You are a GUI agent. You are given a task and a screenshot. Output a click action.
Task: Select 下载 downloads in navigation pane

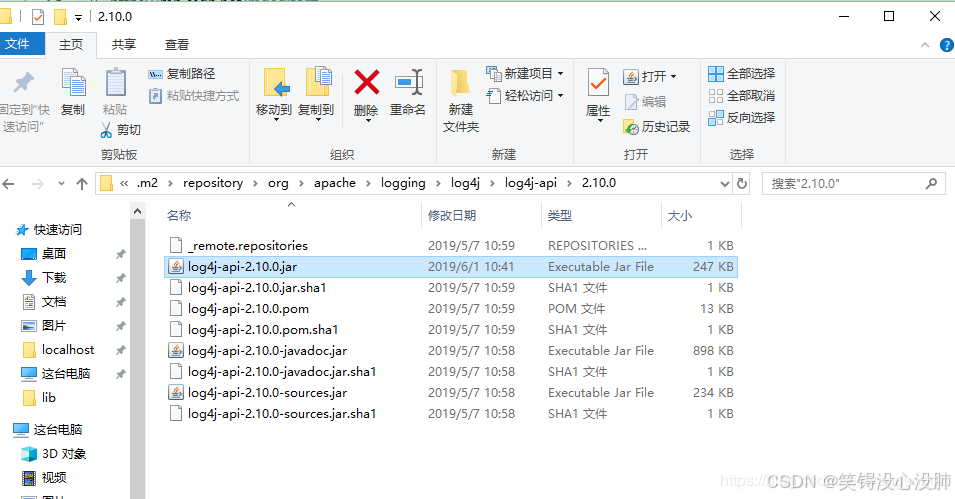click(44, 278)
